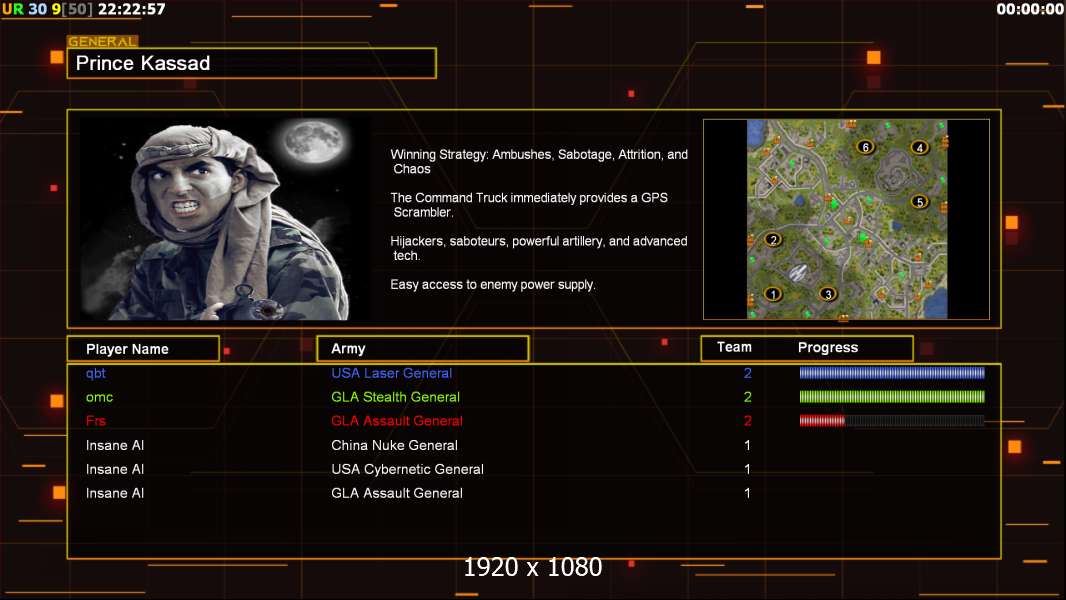
Task: Click the Army column header
Action: [x=423, y=349]
